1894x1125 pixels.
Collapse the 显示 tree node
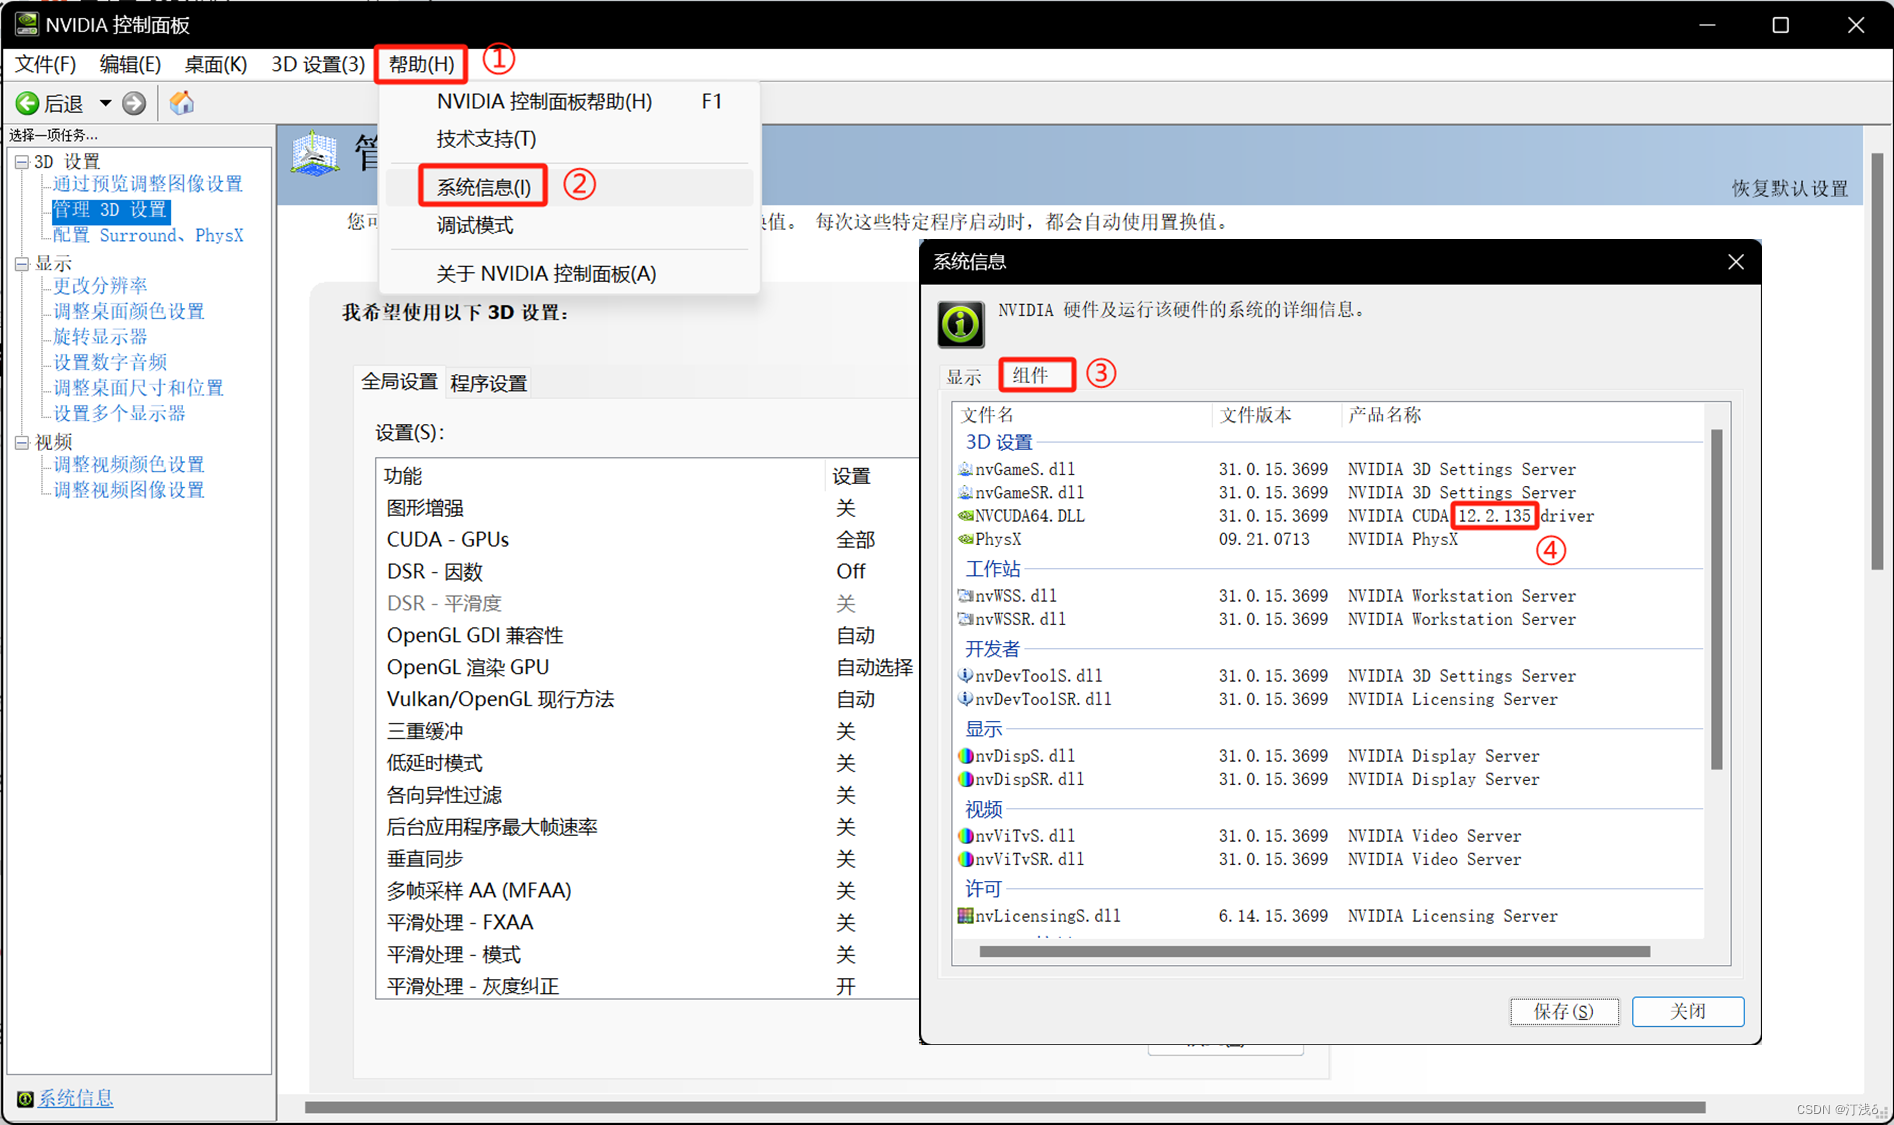(21, 264)
